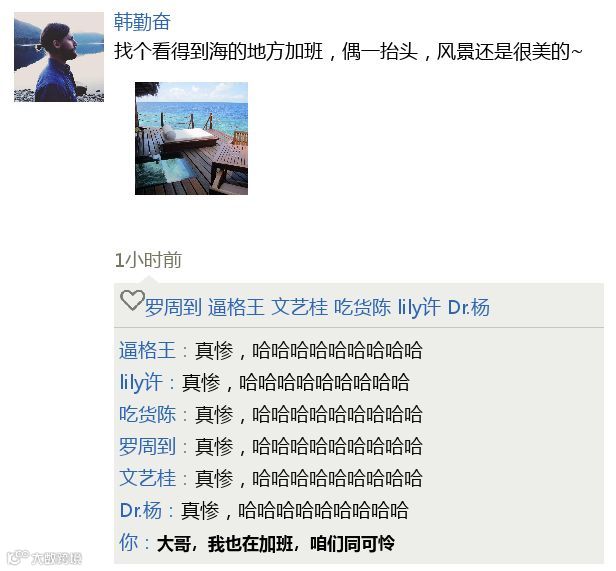Click the heart like icon
Viewport: 616px width, 571px height.
132,300
